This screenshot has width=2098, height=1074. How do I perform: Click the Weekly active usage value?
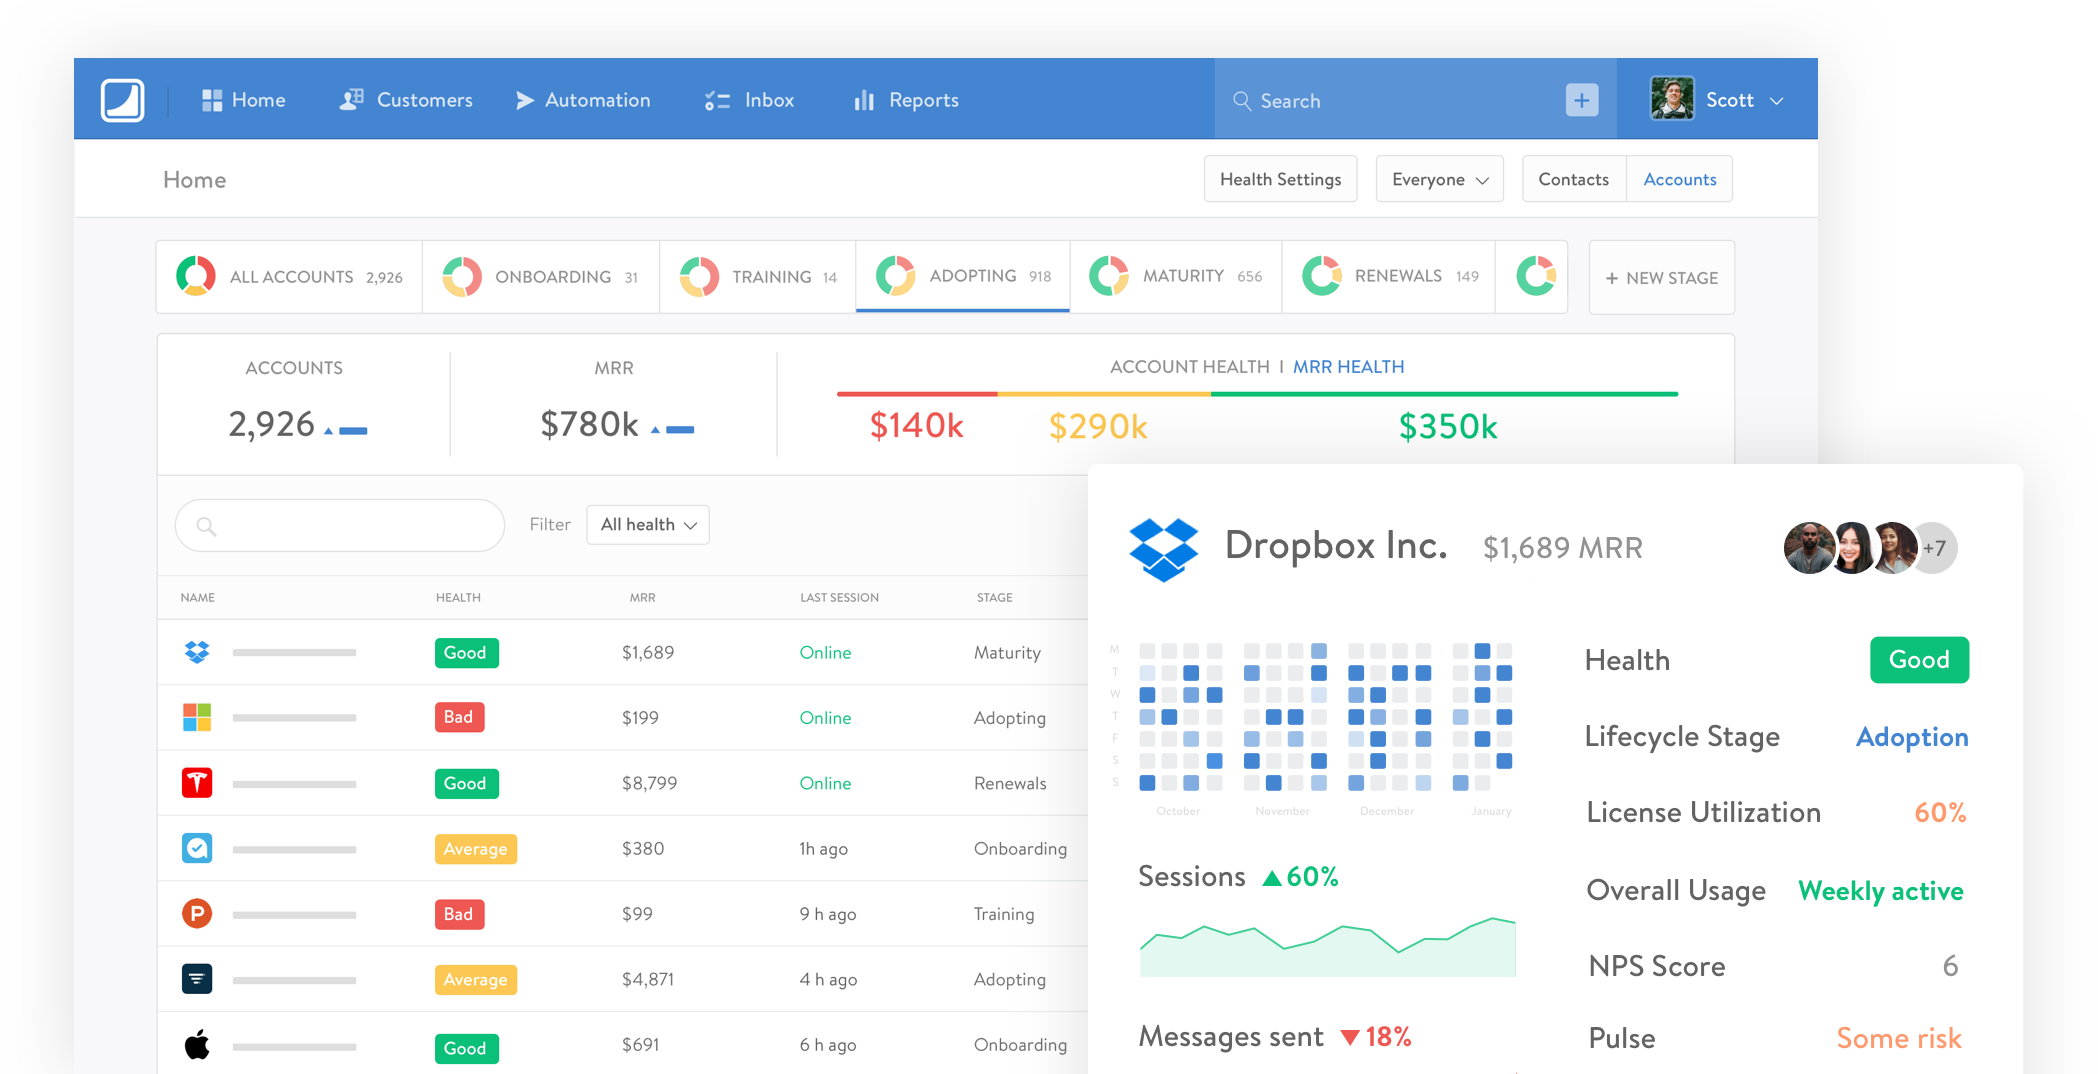(x=1880, y=891)
